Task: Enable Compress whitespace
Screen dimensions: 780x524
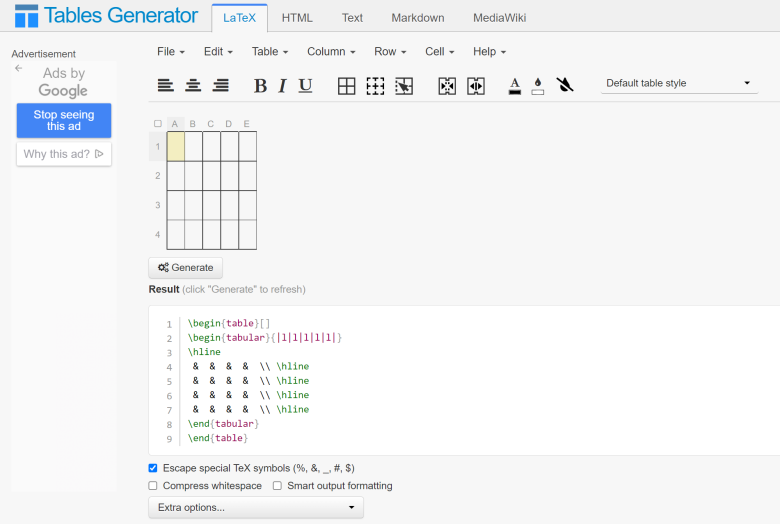Action: 153,486
